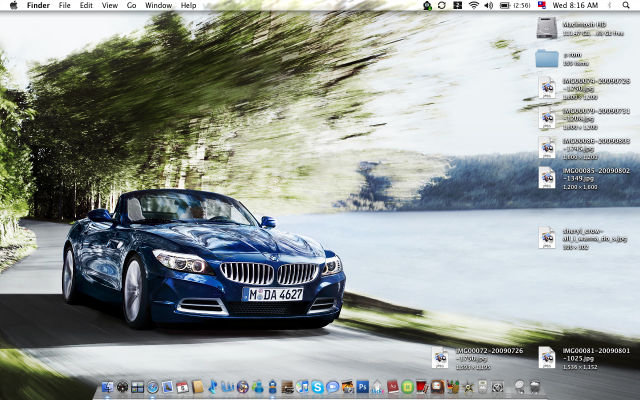
Task: Open iCal from the Dock
Action: pyautogui.click(x=182, y=387)
